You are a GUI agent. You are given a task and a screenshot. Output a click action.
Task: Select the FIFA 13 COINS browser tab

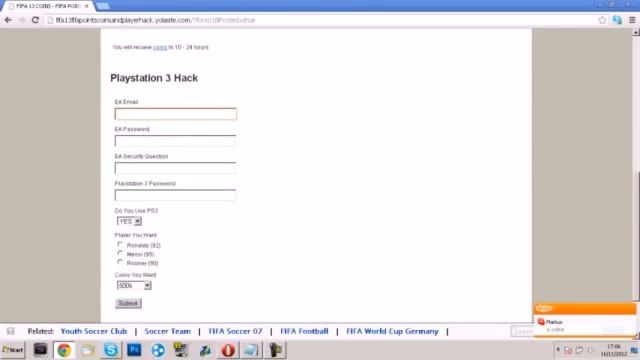[47, 6]
